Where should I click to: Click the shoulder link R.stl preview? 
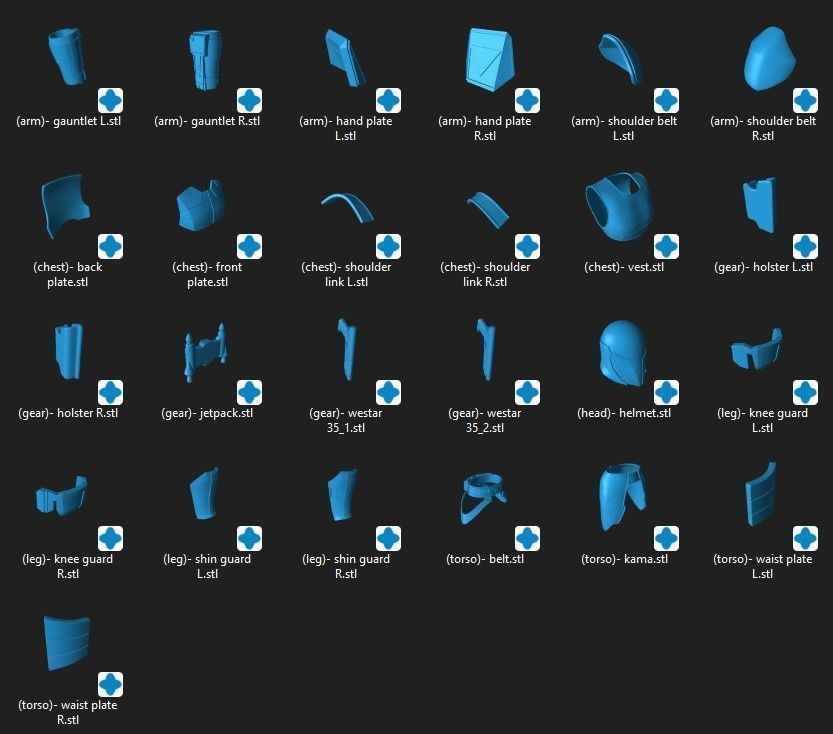[x=487, y=209]
